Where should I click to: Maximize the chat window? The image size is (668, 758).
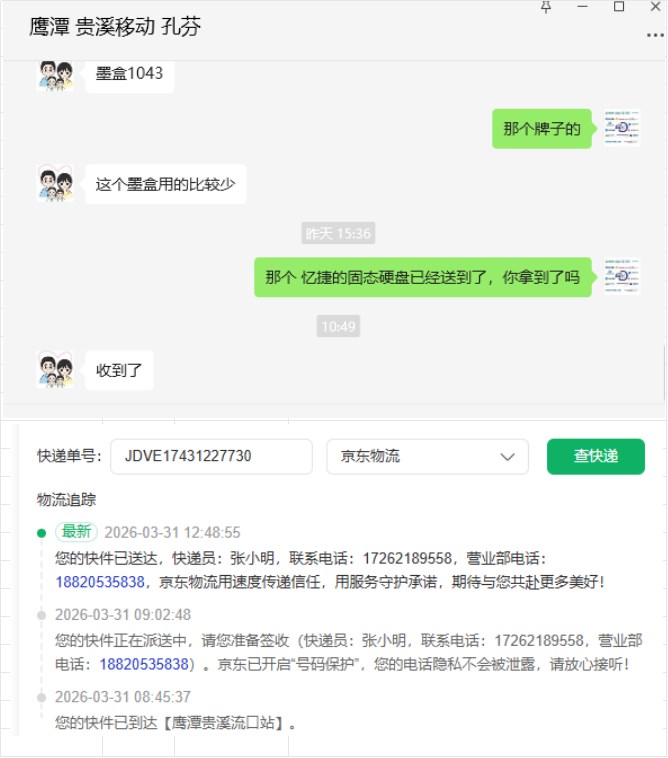(x=619, y=6)
